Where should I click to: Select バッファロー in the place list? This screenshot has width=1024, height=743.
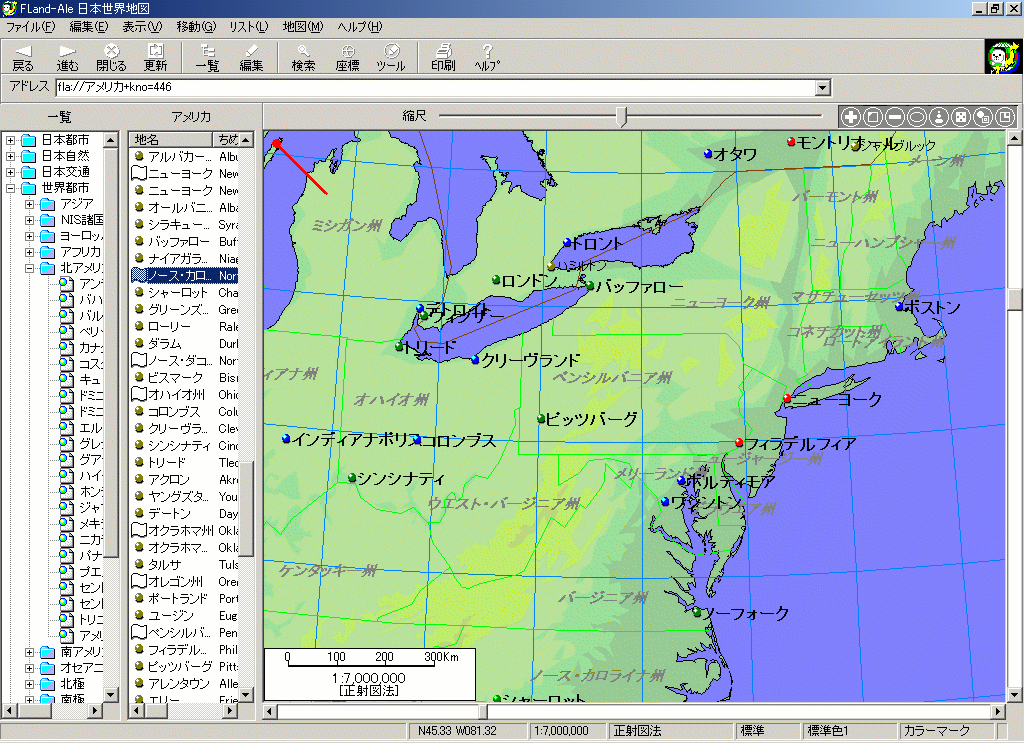click(185, 242)
